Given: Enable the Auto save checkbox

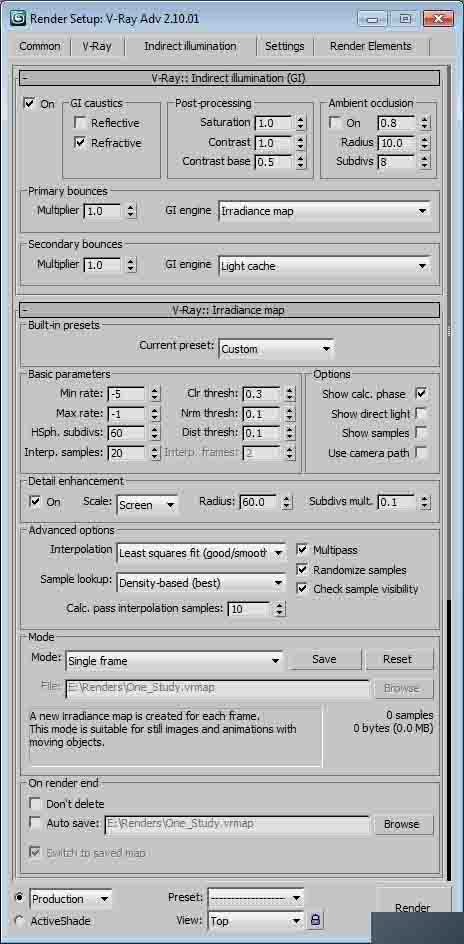Looking at the screenshot, I should (x=35, y=822).
